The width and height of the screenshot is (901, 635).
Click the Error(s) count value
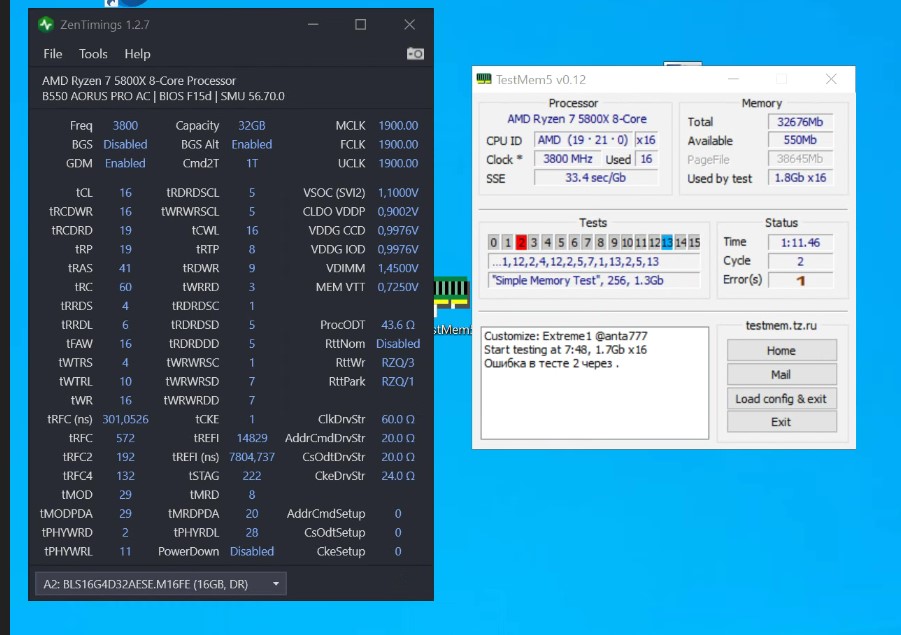[800, 280]
